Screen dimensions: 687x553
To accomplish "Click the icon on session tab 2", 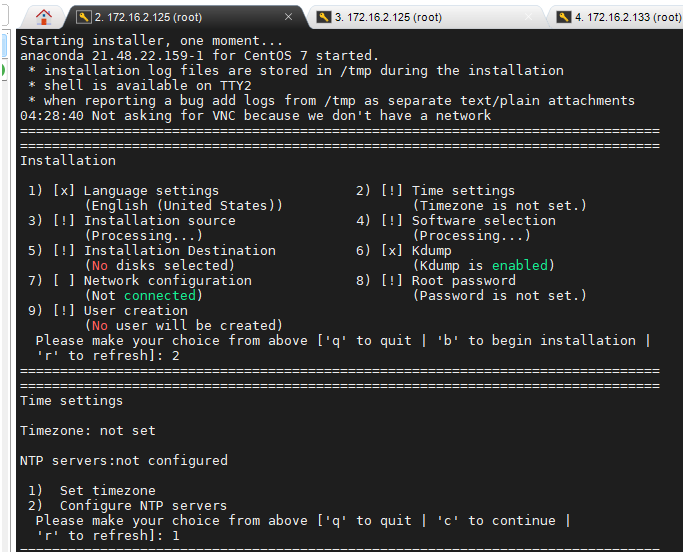I will [x=83, y=17].
